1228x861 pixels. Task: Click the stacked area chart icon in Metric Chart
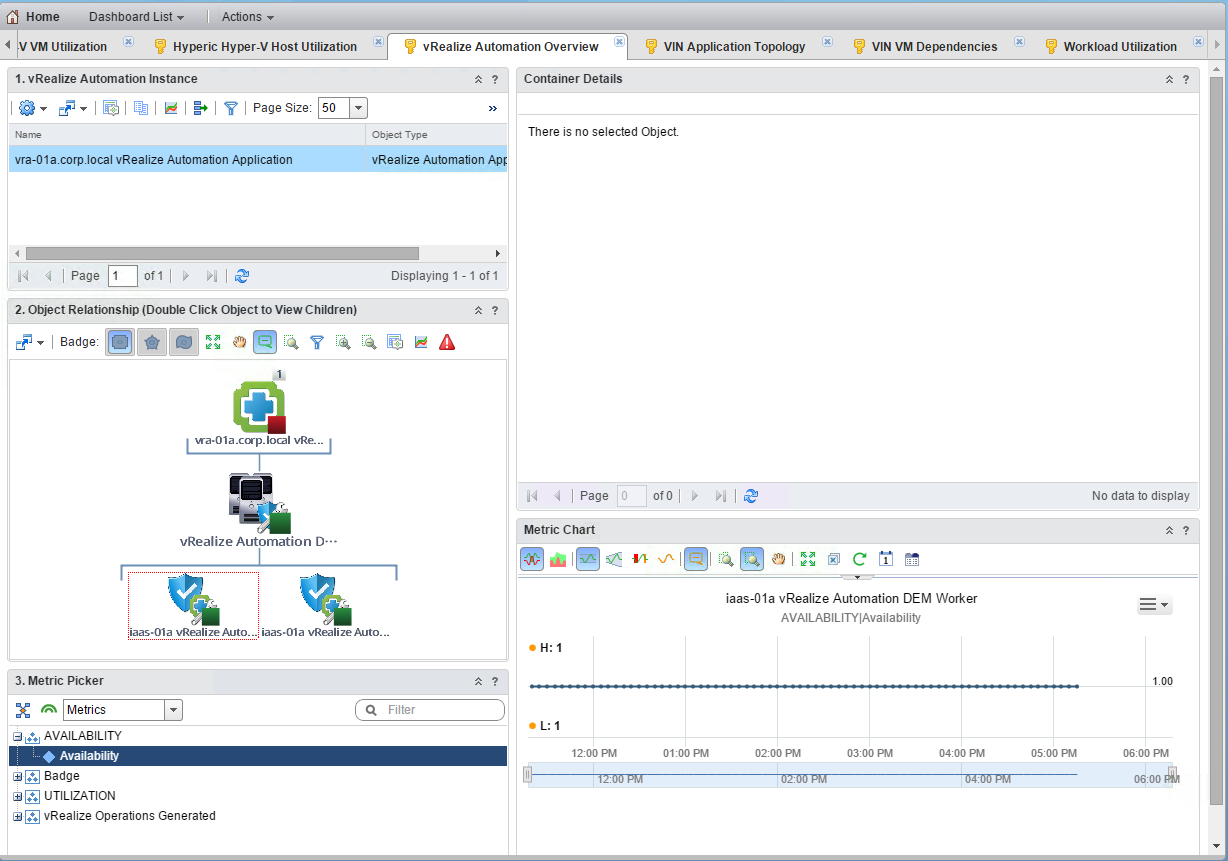tap(558, 559)
